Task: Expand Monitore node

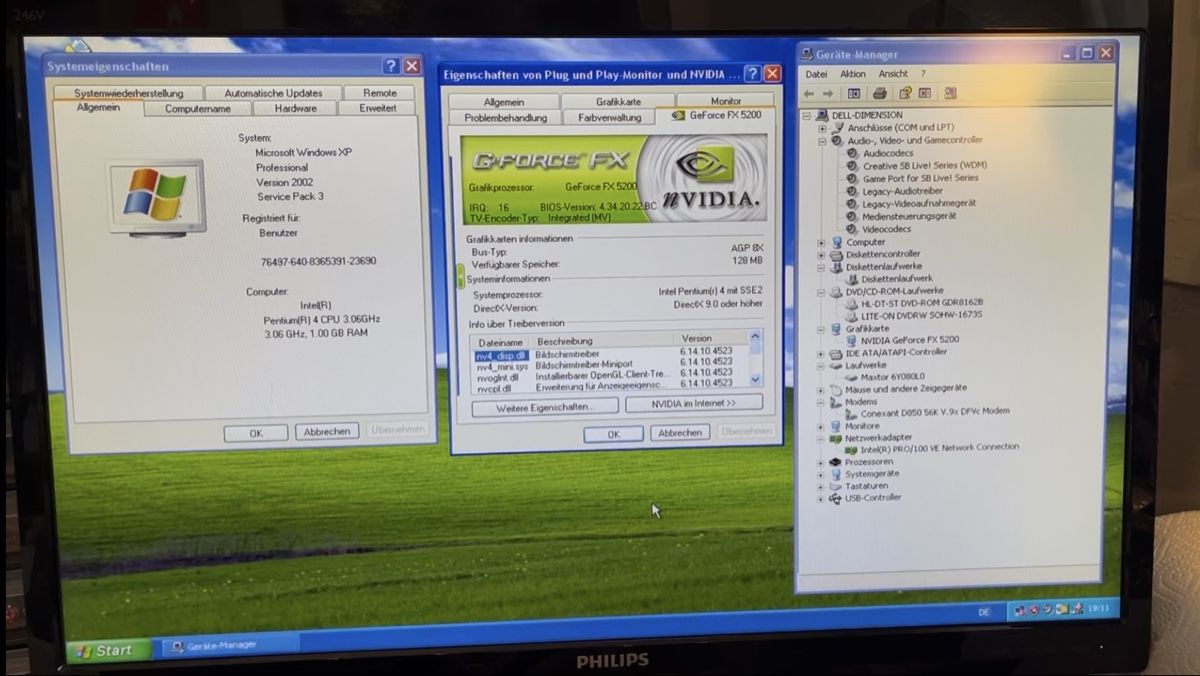Action: [821, 426]
